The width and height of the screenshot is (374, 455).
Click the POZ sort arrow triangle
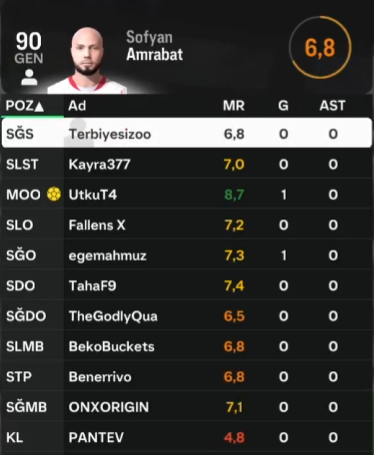coord(39,107)
